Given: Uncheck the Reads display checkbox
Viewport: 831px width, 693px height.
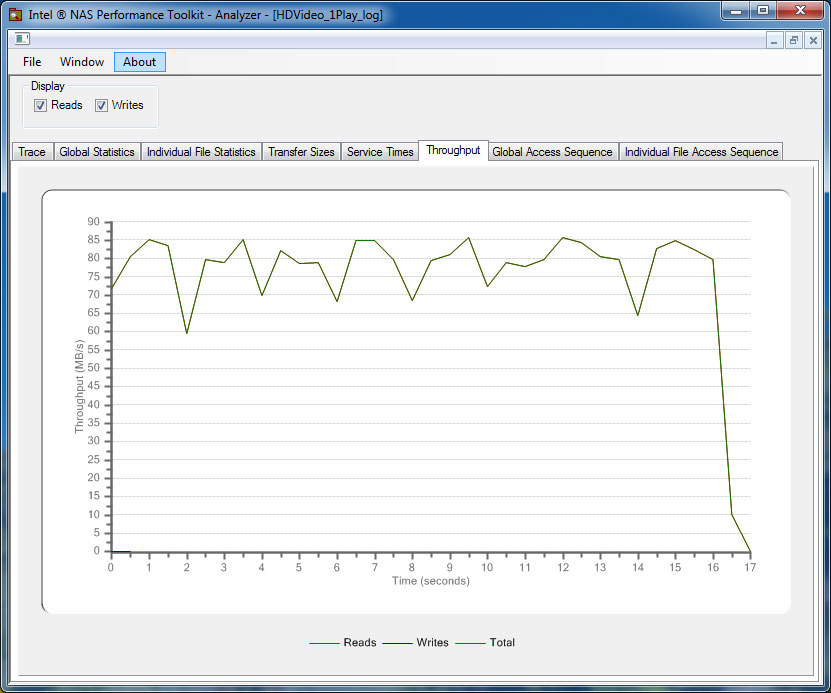Looking at the screenshot, I should (41, 106).
